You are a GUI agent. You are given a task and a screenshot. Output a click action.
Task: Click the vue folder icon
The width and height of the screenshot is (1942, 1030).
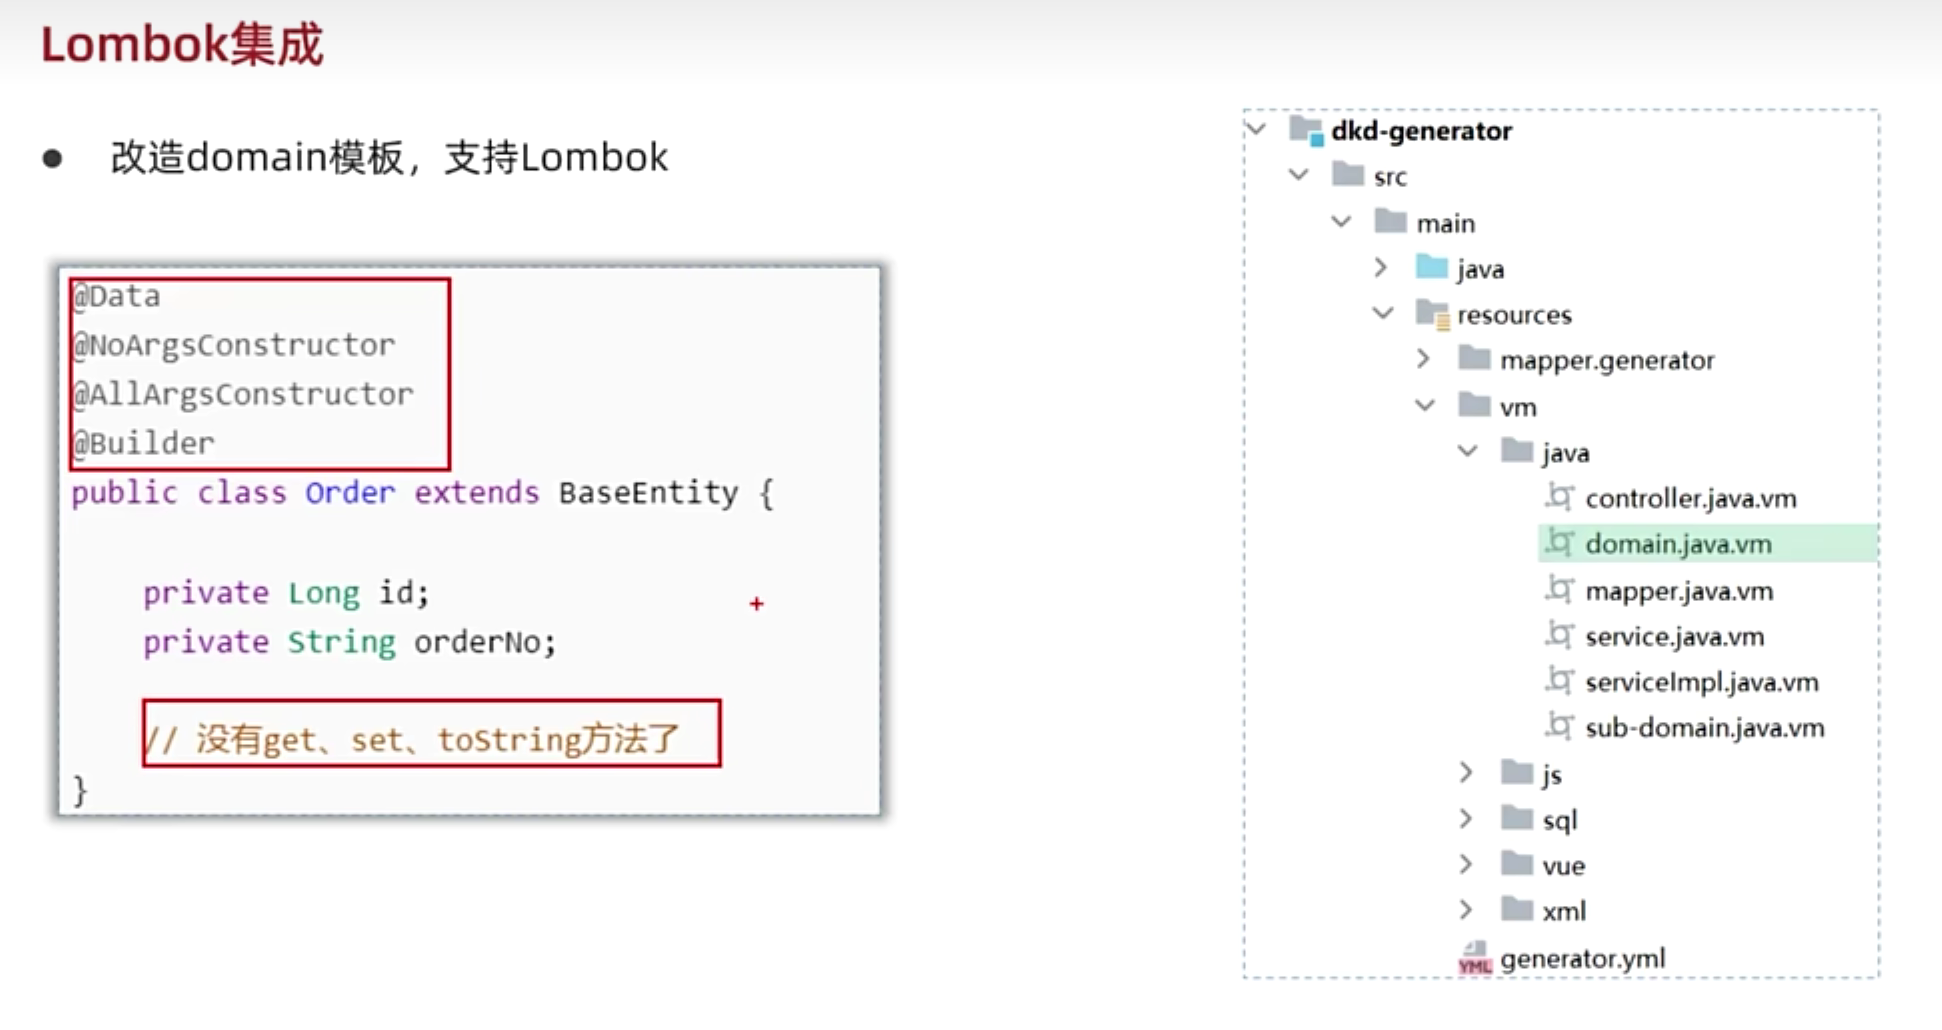1517,864
